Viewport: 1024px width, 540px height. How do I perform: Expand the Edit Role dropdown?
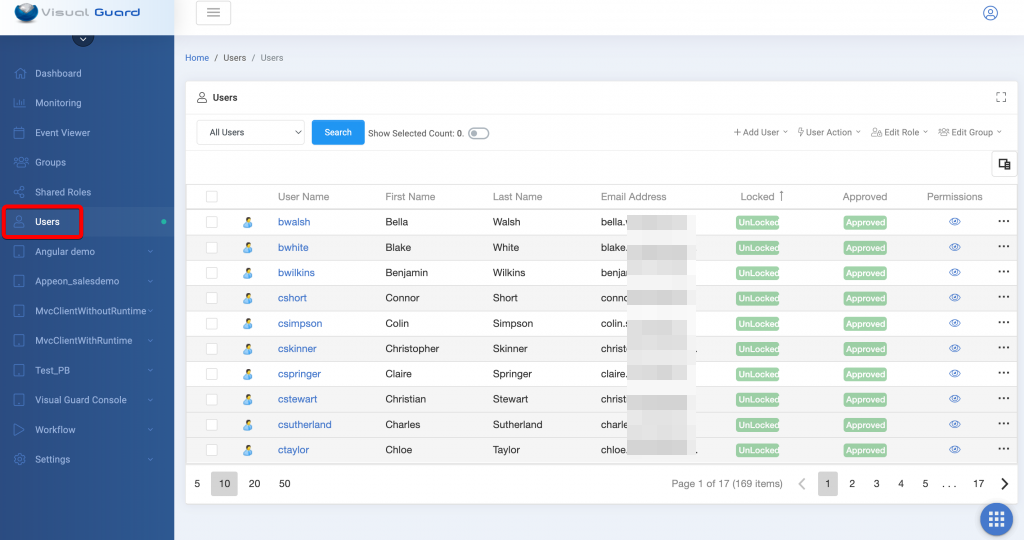pyautogui.click(x=899, y=132)
